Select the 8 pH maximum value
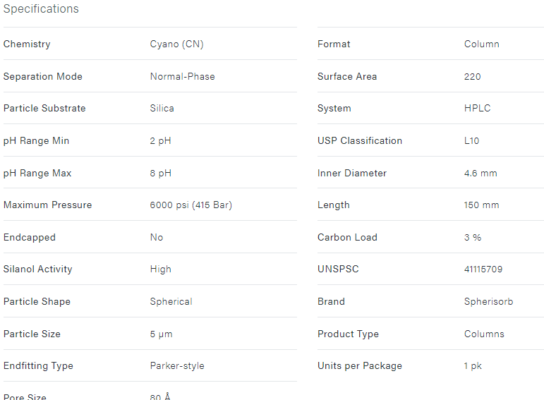 point(160,173)
